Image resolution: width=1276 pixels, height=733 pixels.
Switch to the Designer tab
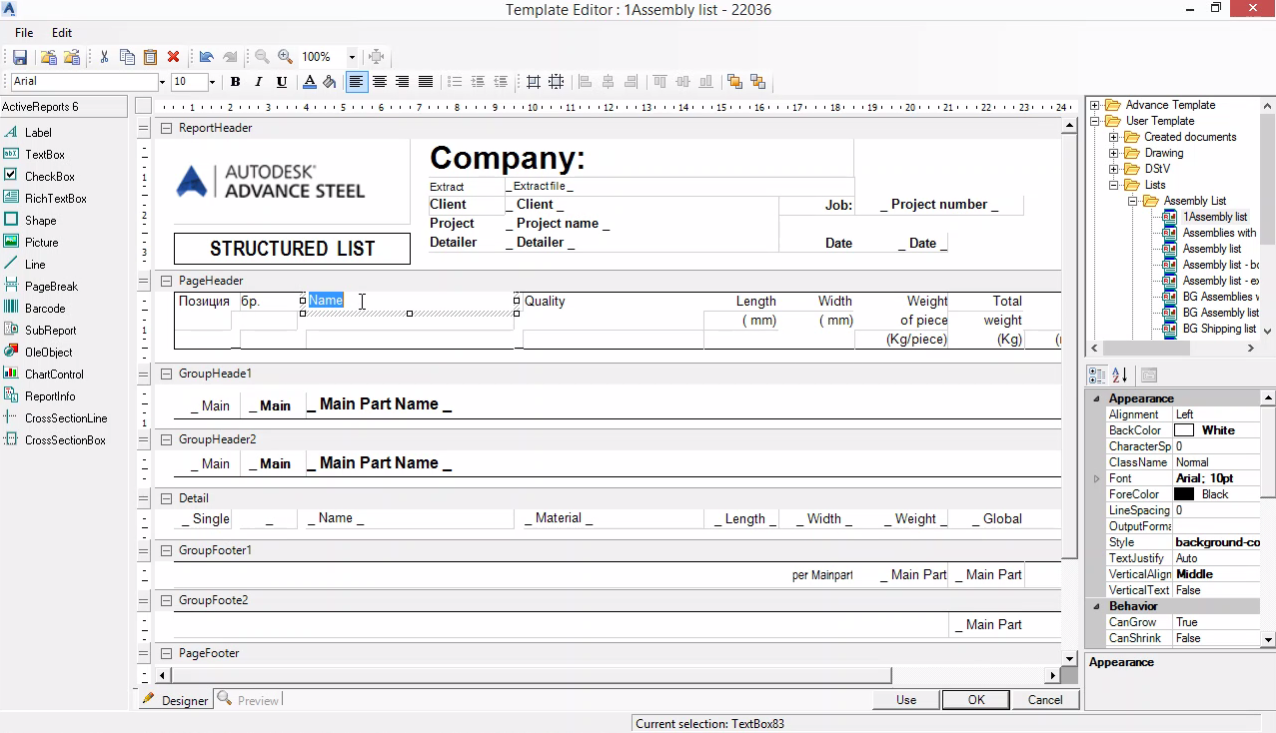pyautogui.click(x=175, y=700)
